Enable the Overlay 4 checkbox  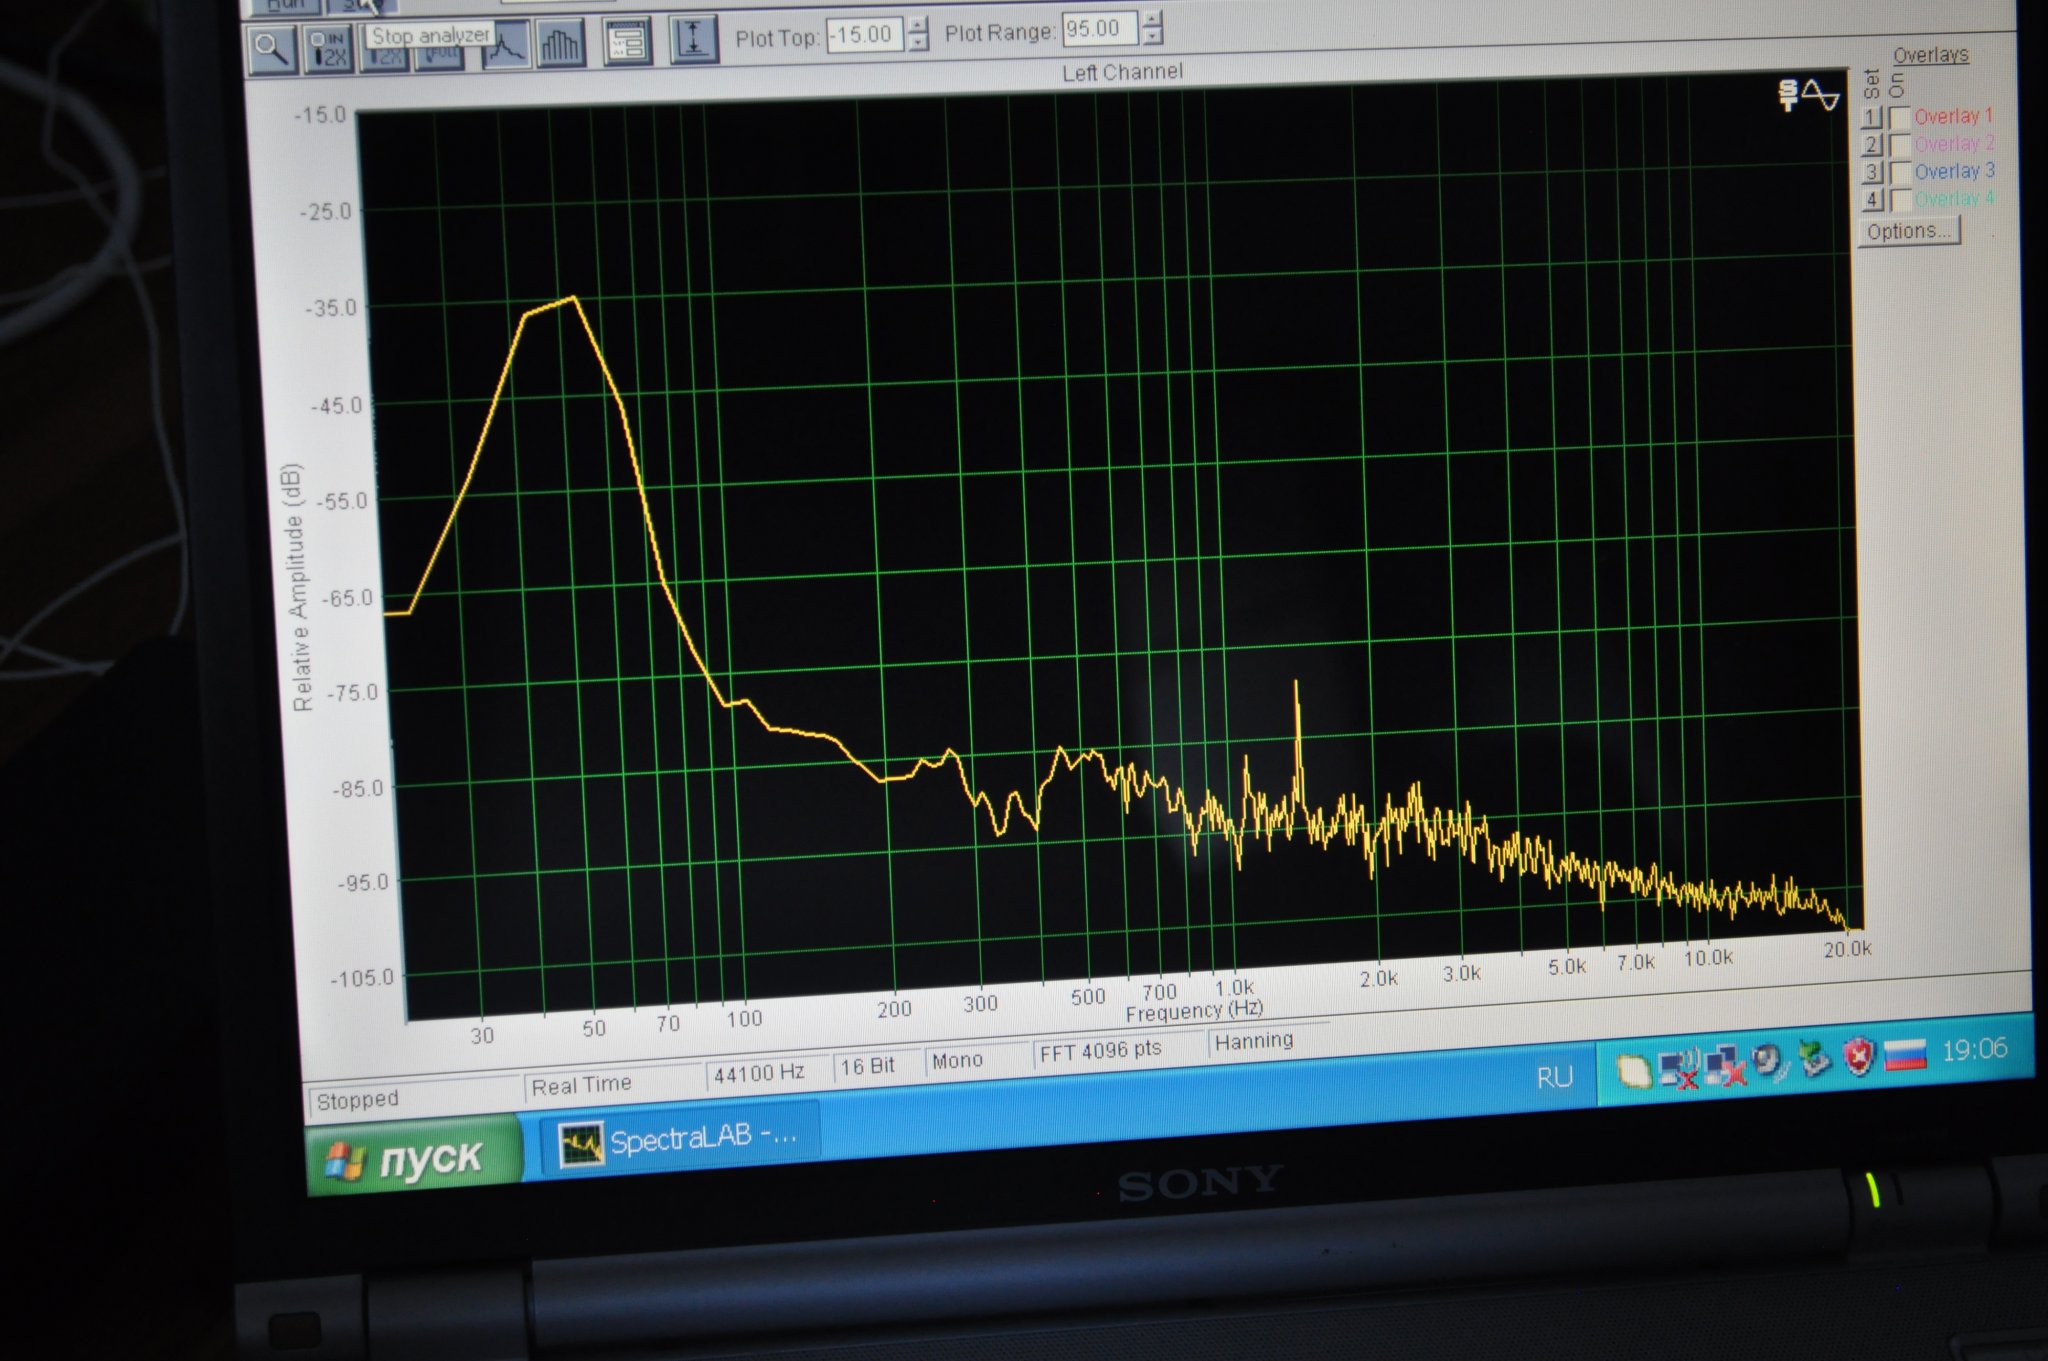point(1901,199)
